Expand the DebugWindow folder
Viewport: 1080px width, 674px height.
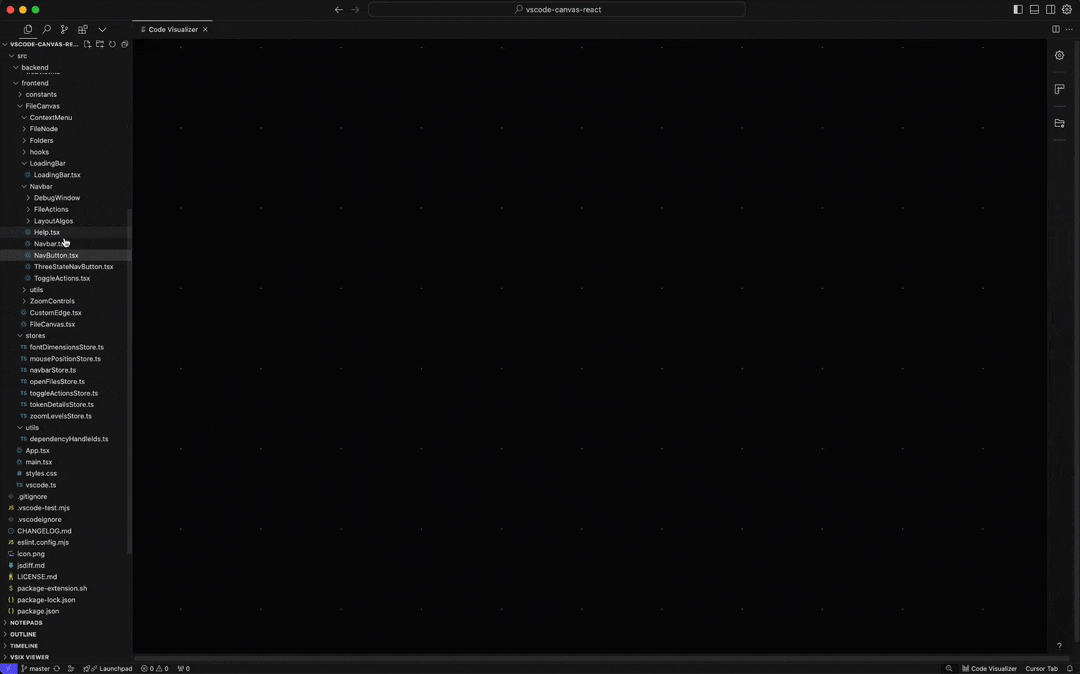56,198
